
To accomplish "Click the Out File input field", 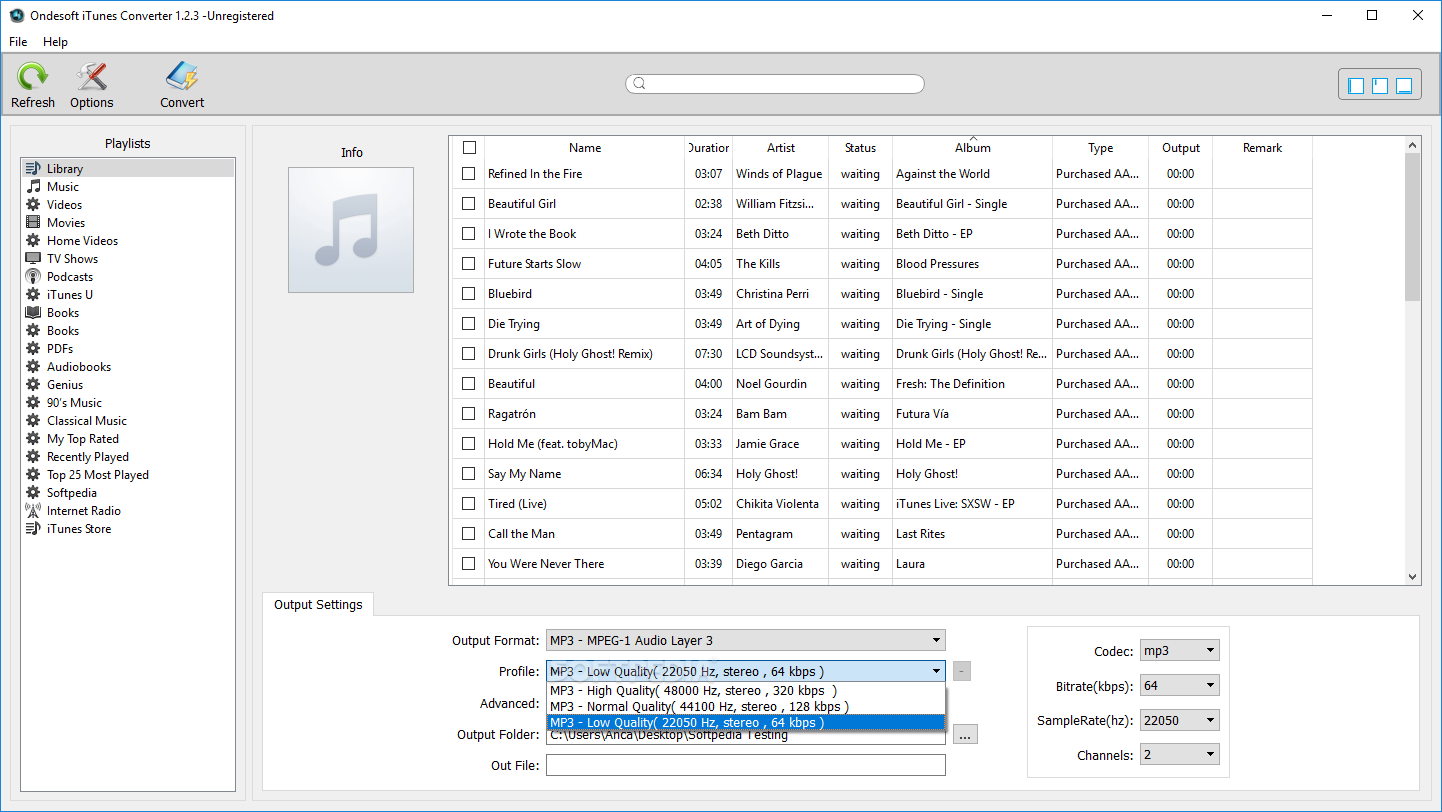I will 745,765.
